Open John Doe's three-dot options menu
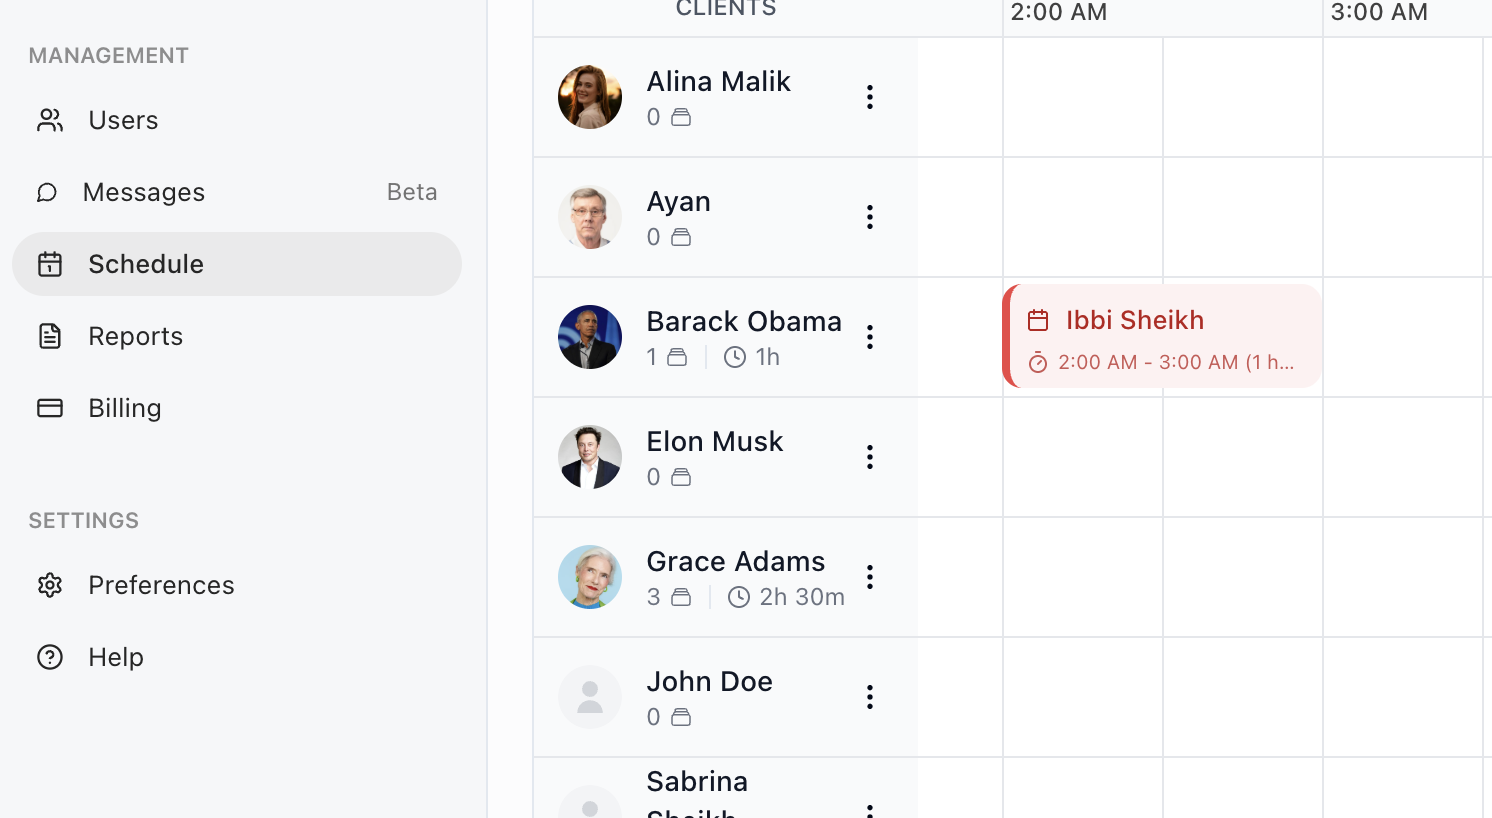Image resolution: width=1492 pixels, height=818 pixels. tap(870, 697)
